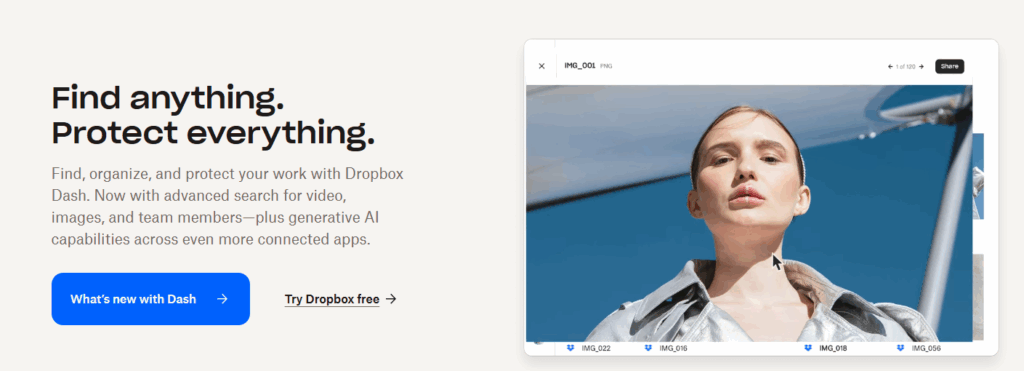
Task: Go to previous image with left arrow
Action: pyautogui.click(x=890, y=67)
